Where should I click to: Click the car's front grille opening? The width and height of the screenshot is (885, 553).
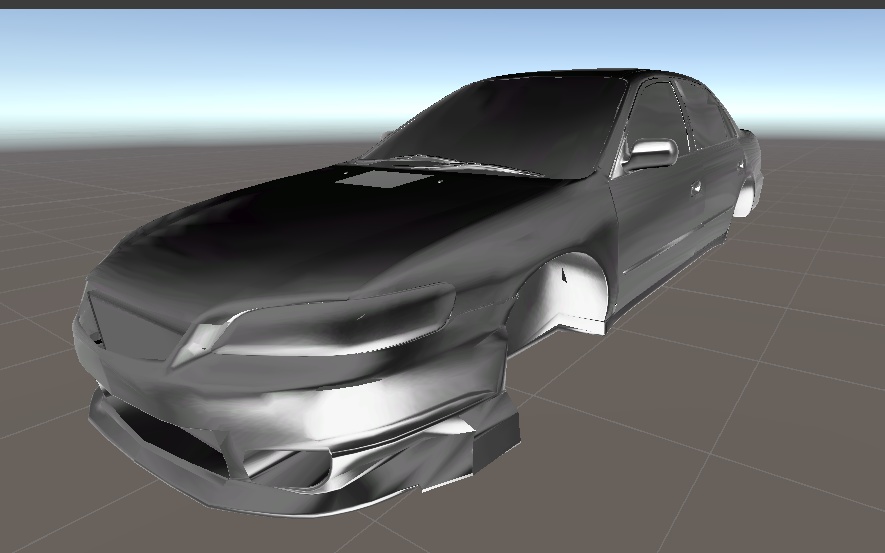tap(137, 326)
